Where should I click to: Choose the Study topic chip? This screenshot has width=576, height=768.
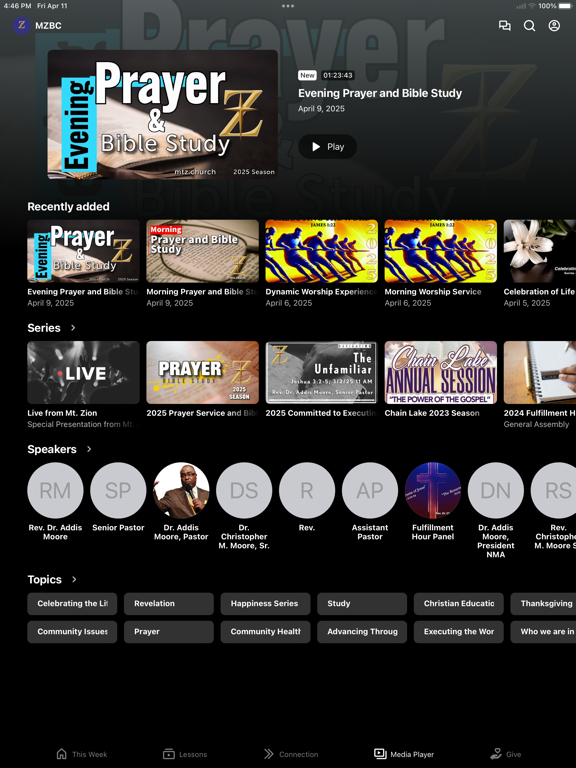click(x=362, y=603)
